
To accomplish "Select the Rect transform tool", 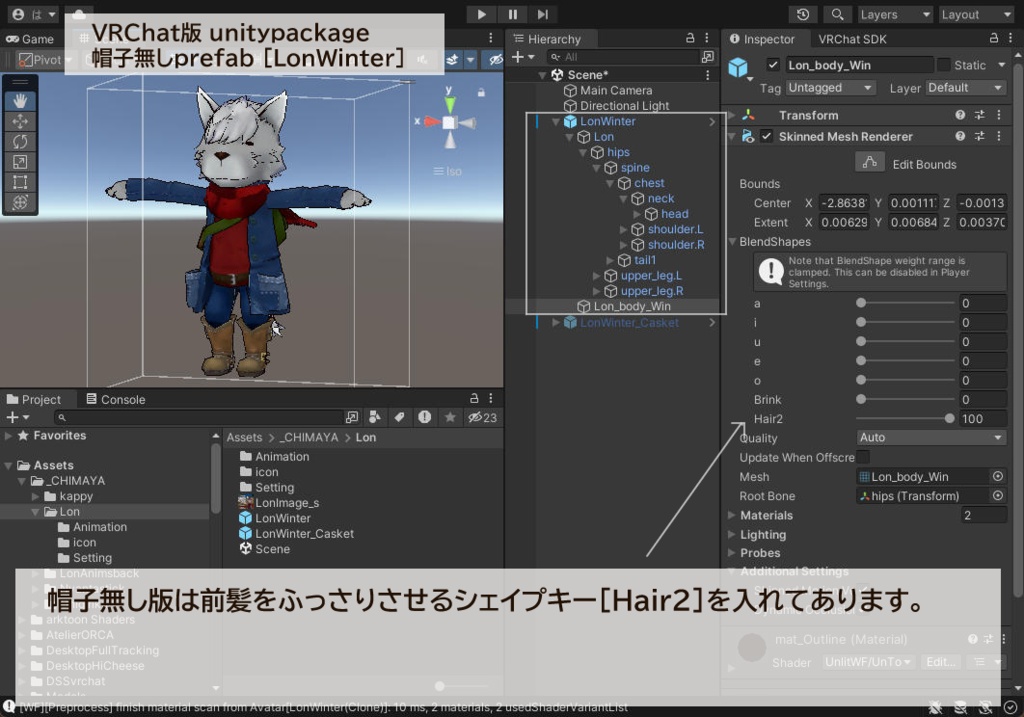I will click(x=20, y=182).
